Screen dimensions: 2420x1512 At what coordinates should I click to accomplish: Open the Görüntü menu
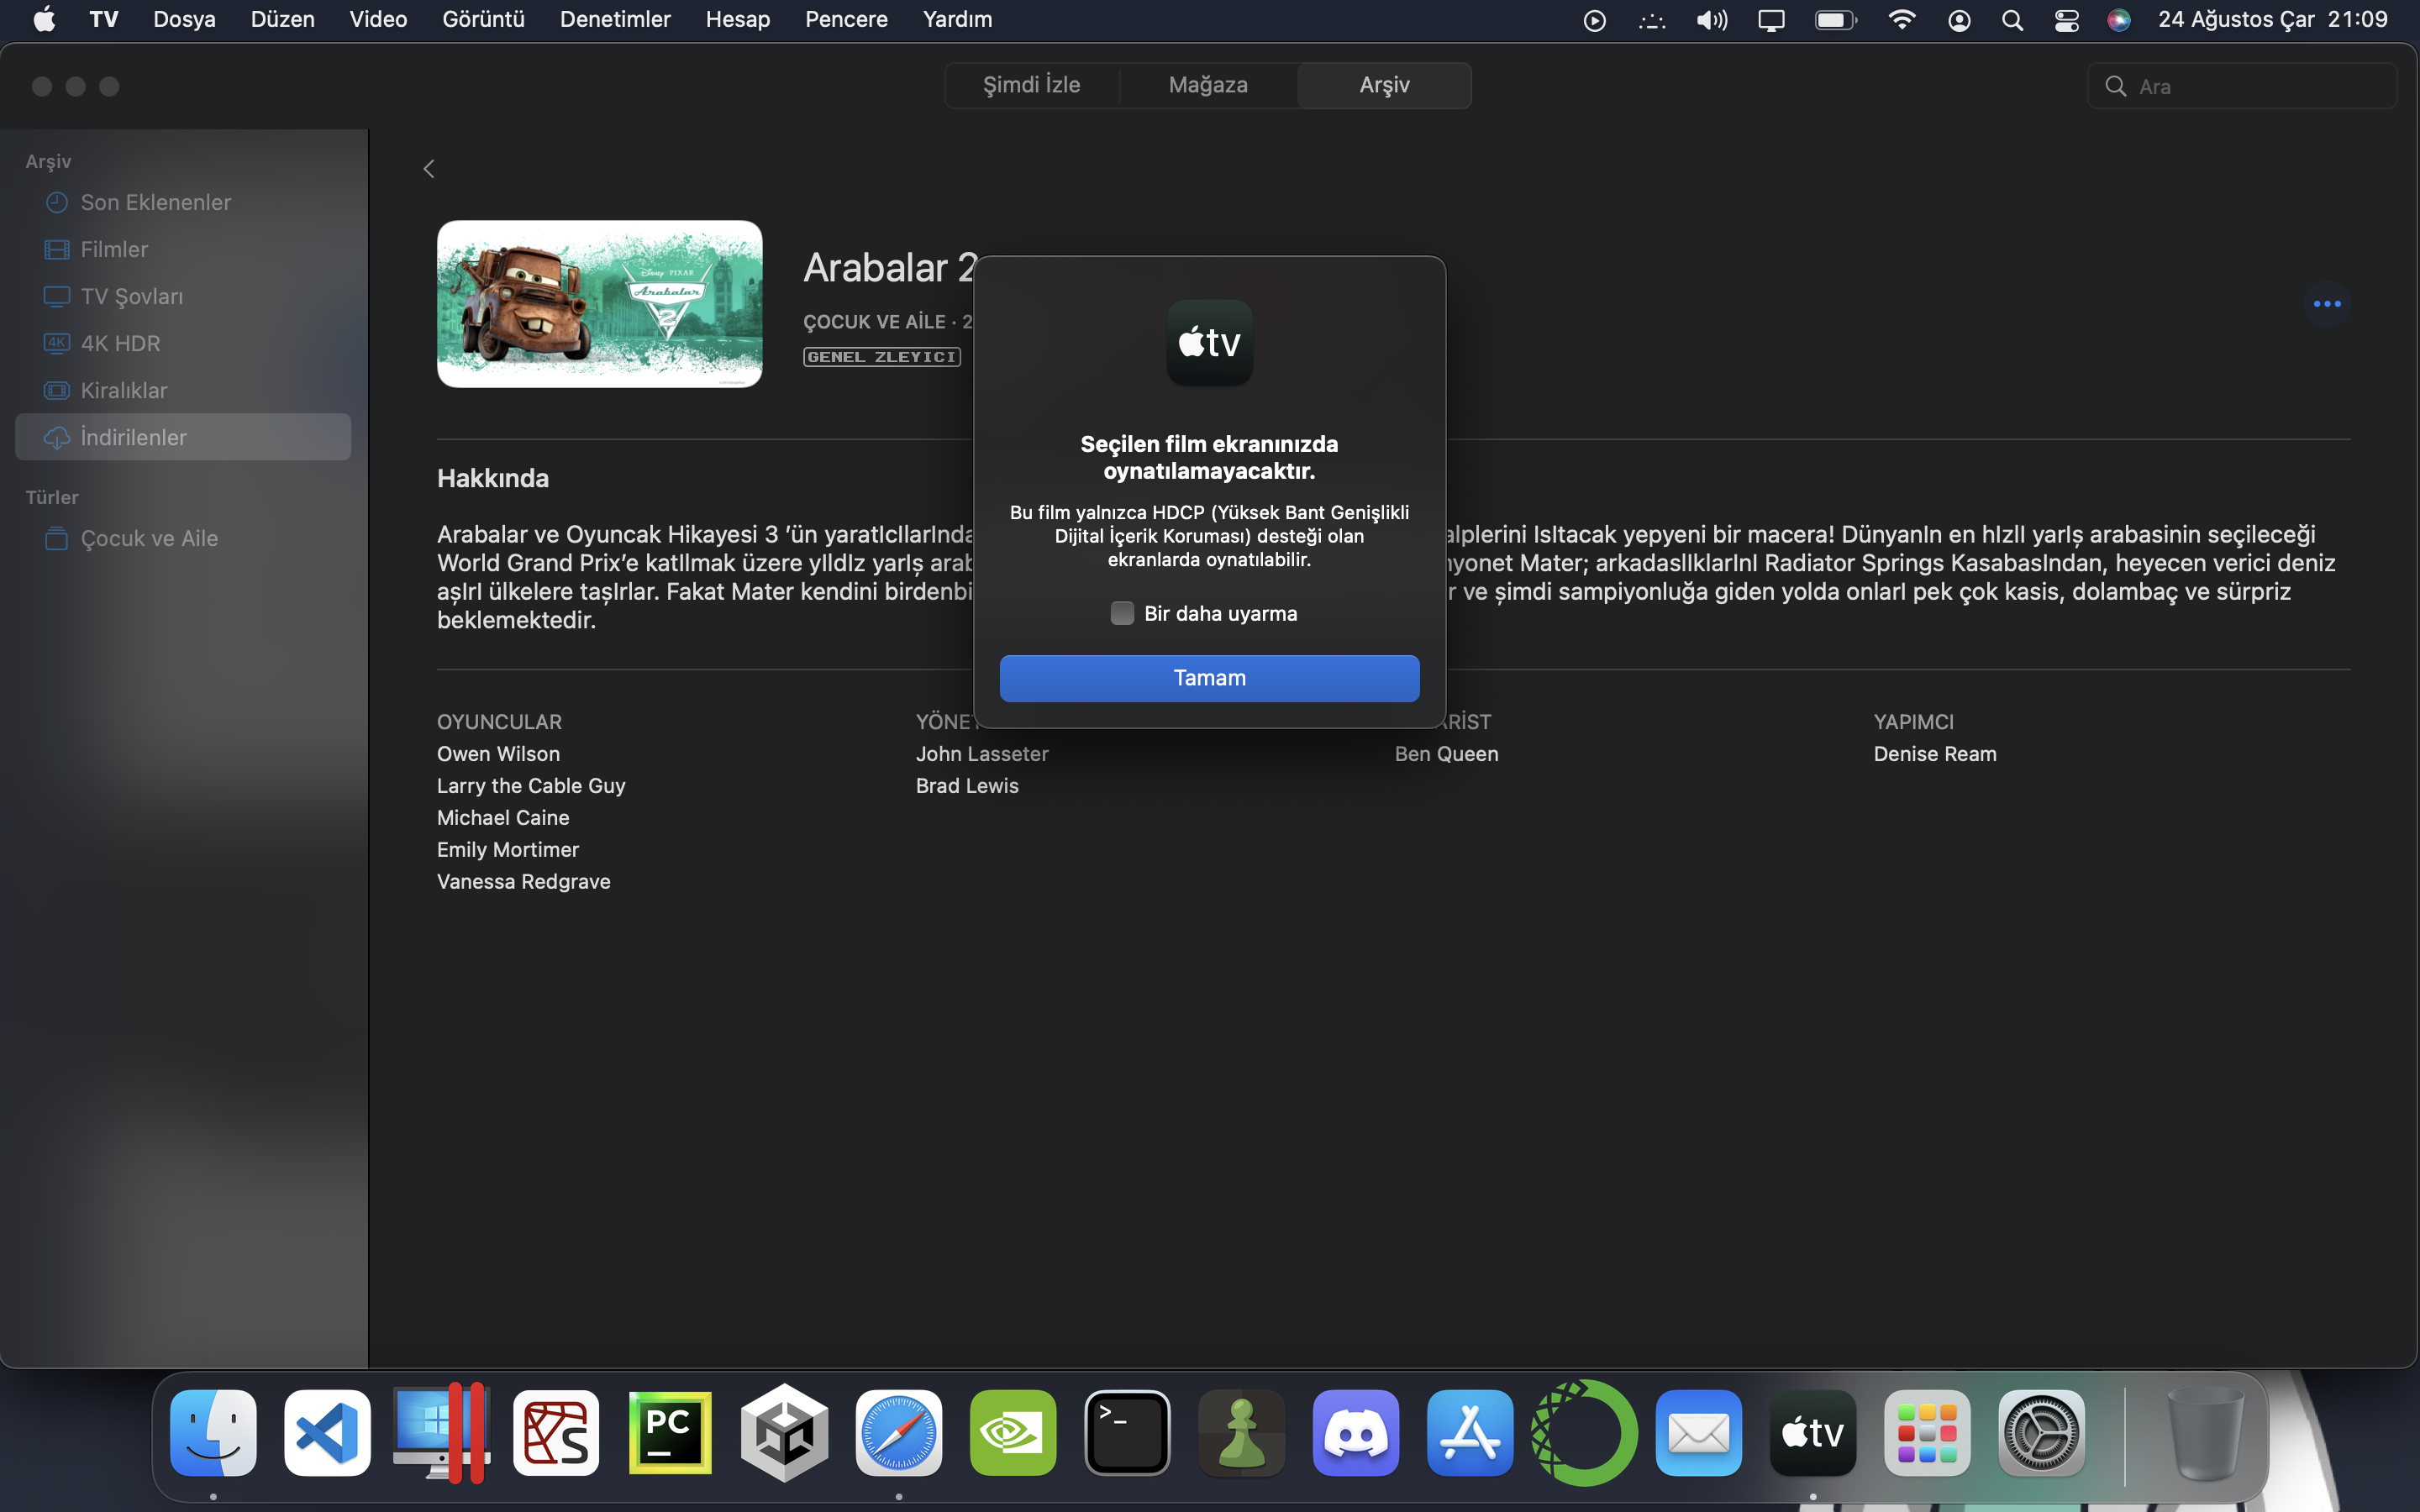pyautogui.click(x=483, y=19)
